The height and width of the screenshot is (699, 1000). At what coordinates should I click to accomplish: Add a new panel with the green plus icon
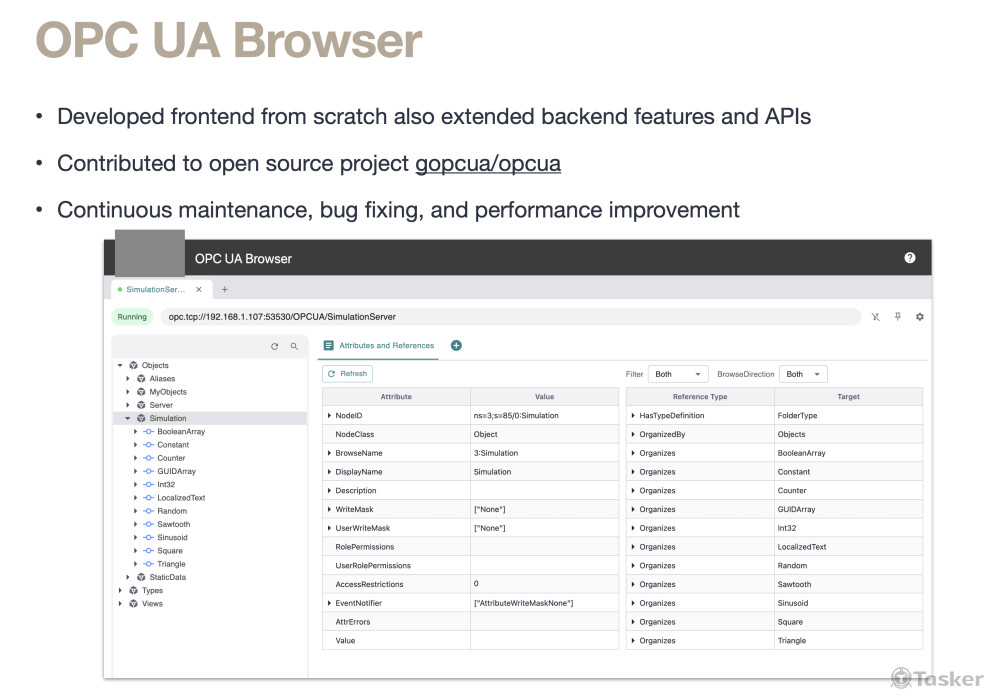coord(456,346)
